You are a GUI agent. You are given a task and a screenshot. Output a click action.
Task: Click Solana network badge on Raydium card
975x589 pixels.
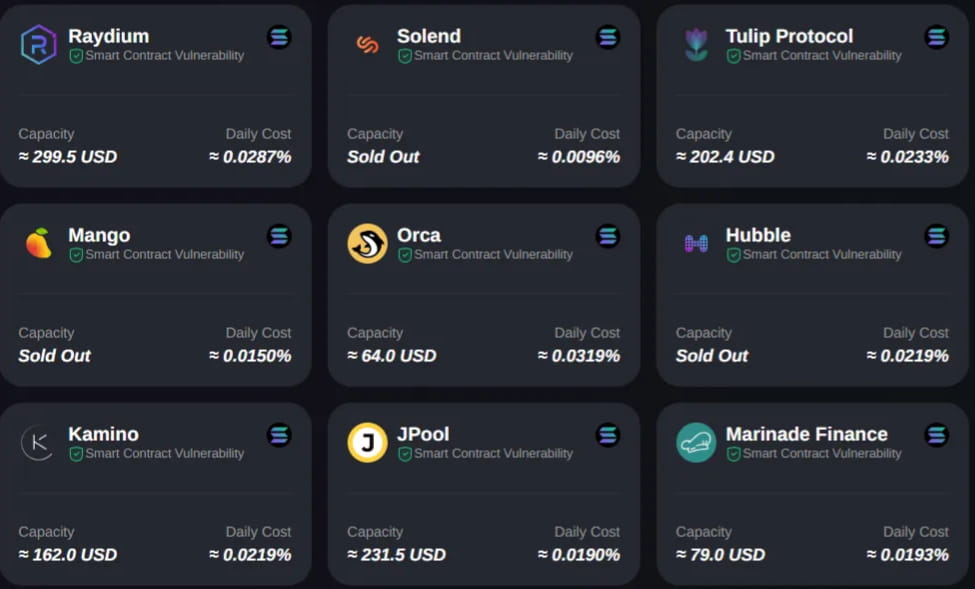[x=279, y=37]
